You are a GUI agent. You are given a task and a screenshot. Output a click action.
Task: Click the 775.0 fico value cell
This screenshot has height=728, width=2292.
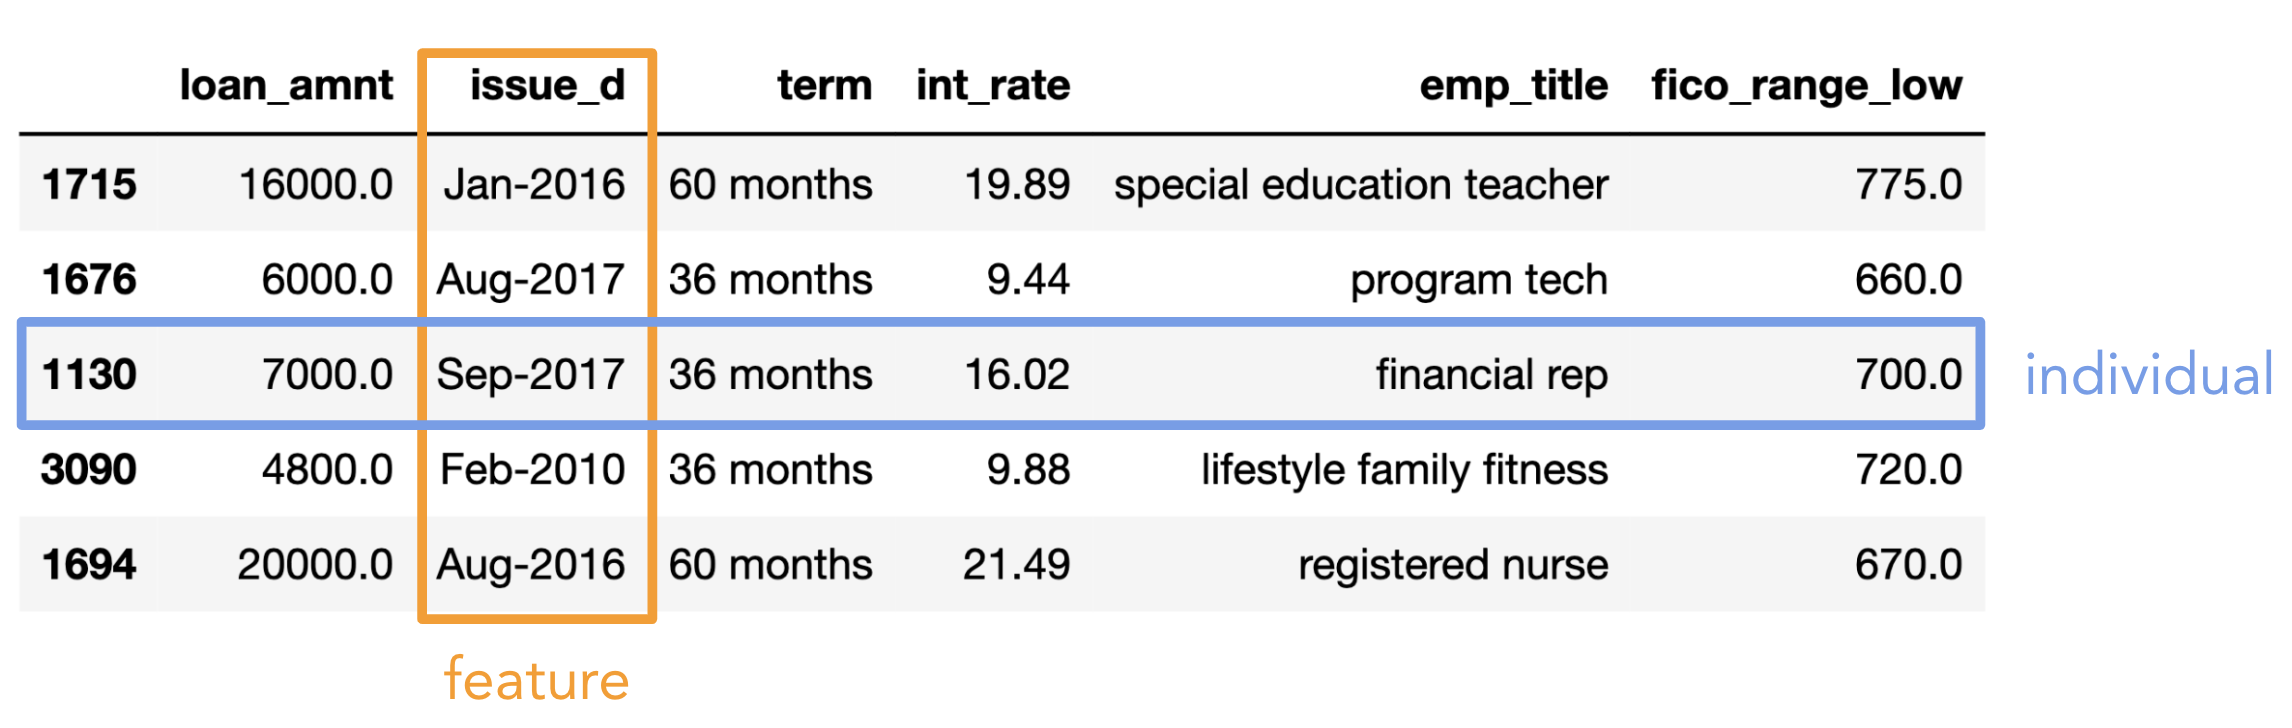tap(1909, 185)
